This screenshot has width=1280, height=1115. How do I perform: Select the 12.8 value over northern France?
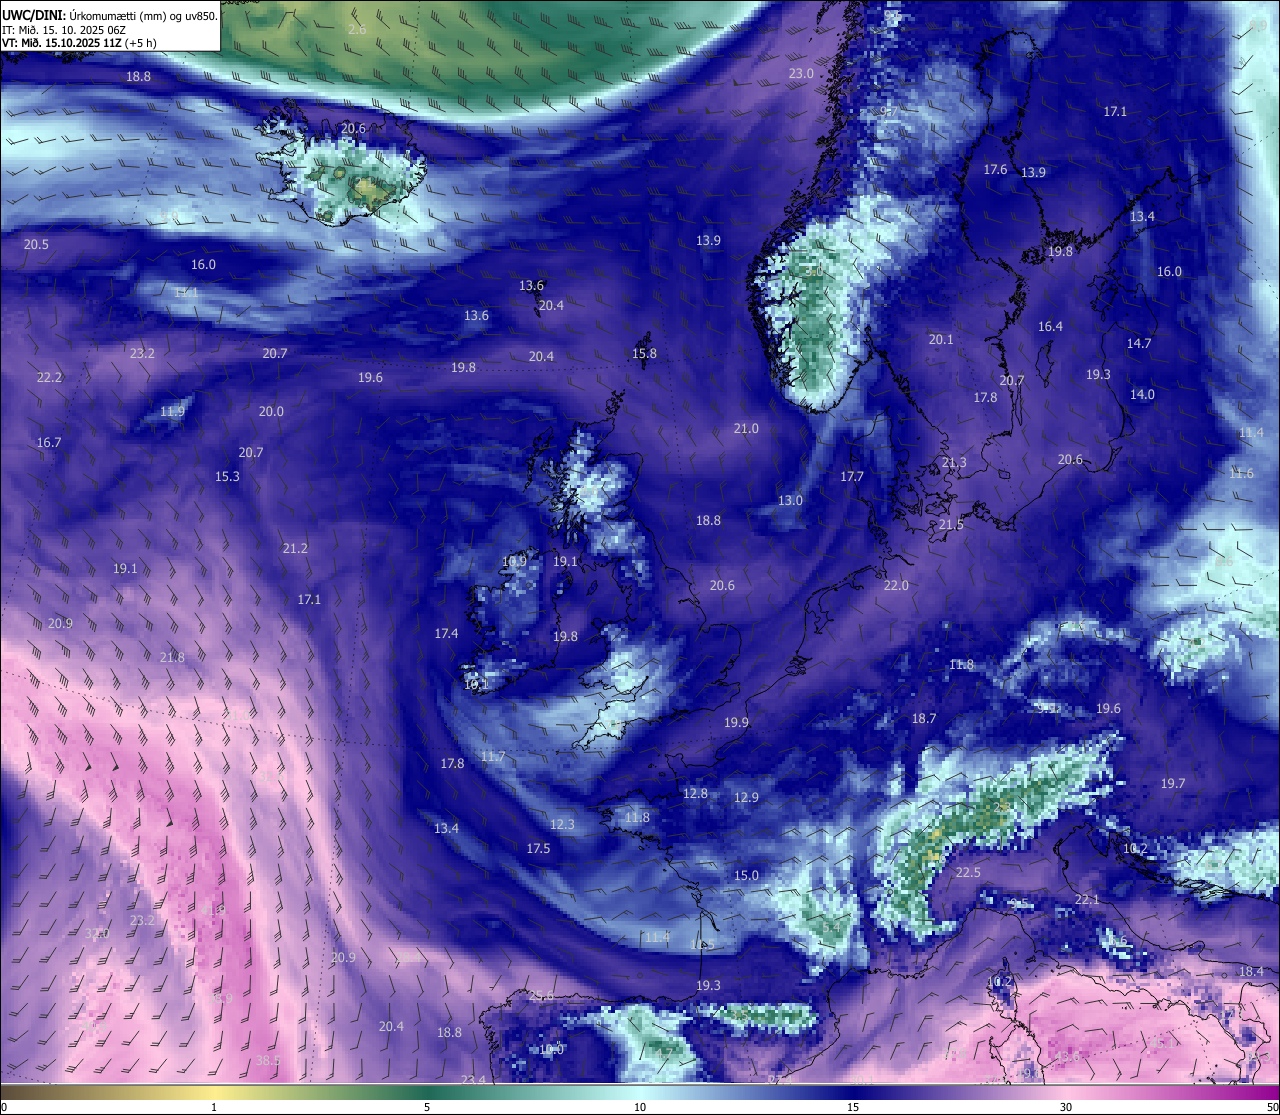[695, 794]
